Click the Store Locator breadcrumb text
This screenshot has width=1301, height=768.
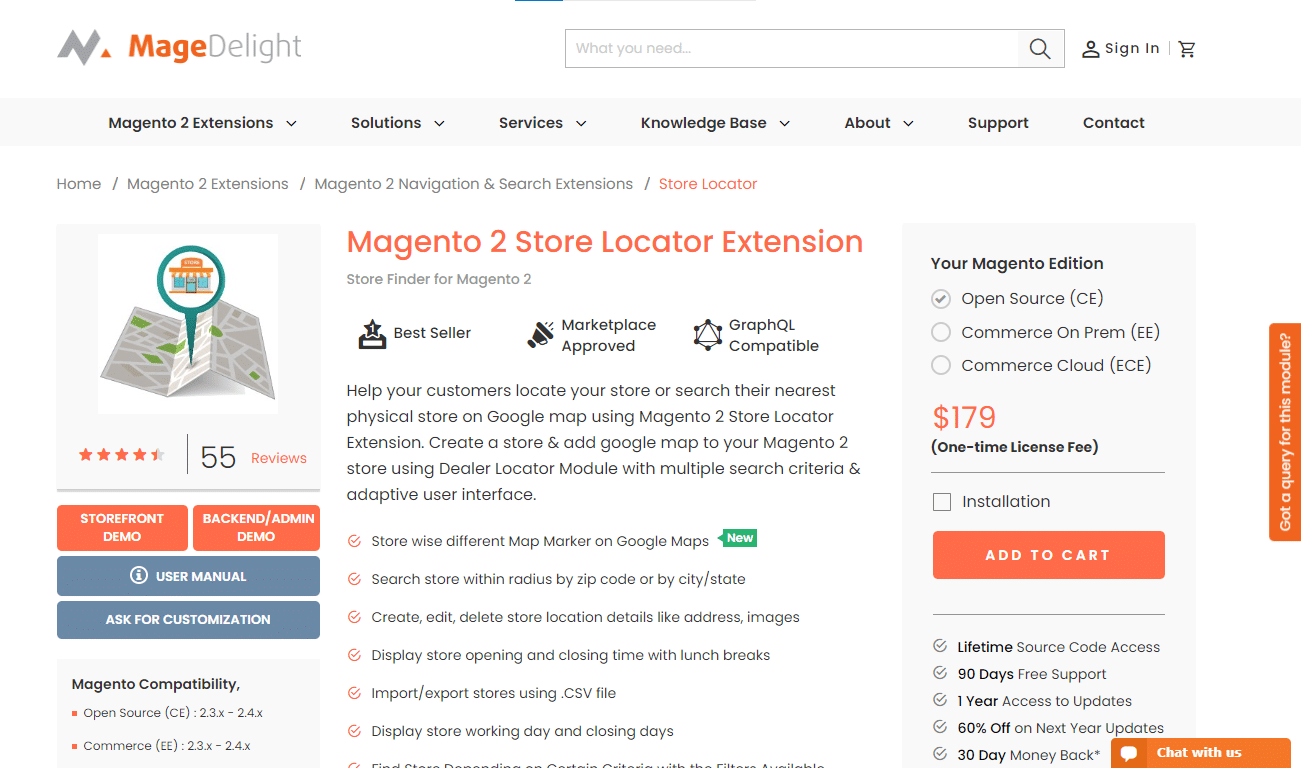708,184
